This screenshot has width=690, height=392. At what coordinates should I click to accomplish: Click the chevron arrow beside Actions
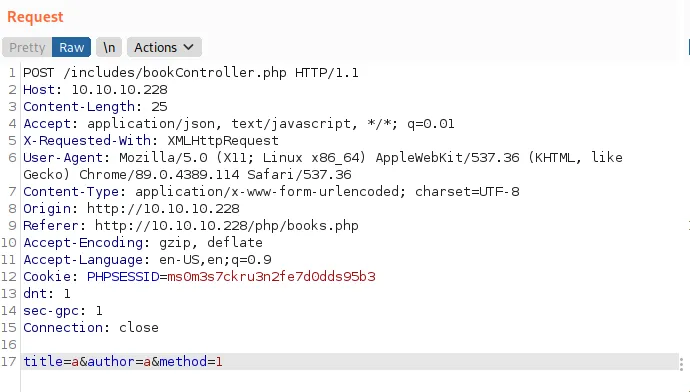pyautogui.click(x=189, y=47)
